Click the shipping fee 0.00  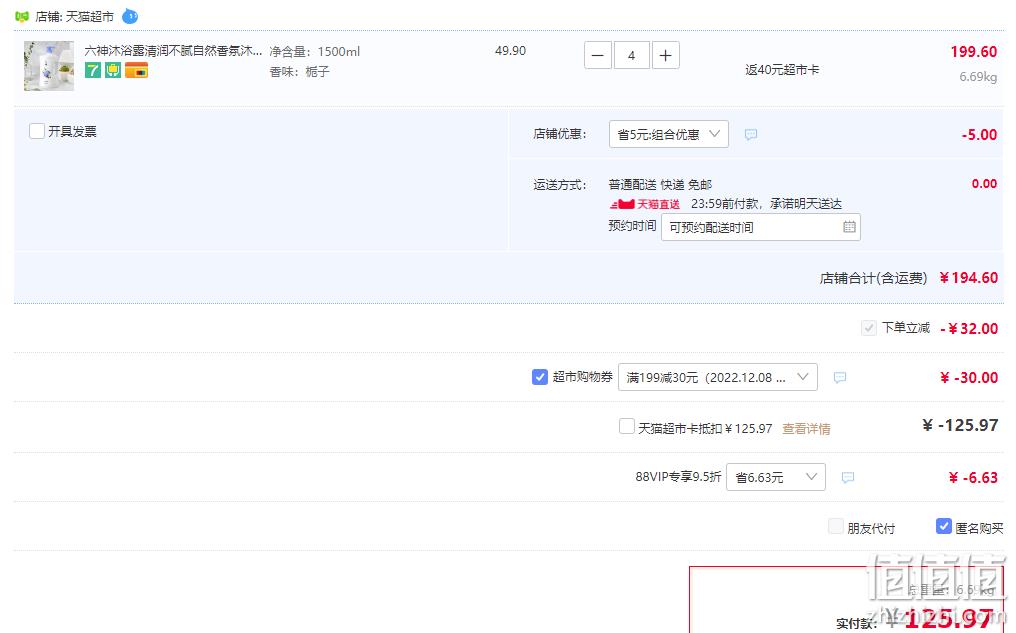click(x=984, y=184)
